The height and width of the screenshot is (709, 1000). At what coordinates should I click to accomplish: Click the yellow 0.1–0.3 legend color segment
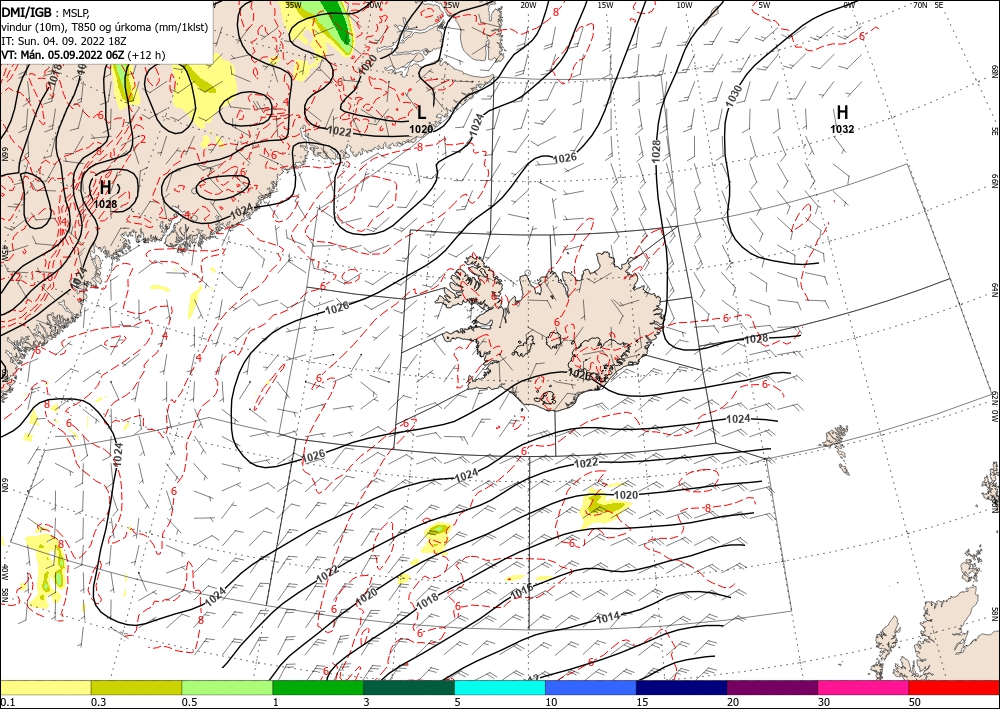46,687
